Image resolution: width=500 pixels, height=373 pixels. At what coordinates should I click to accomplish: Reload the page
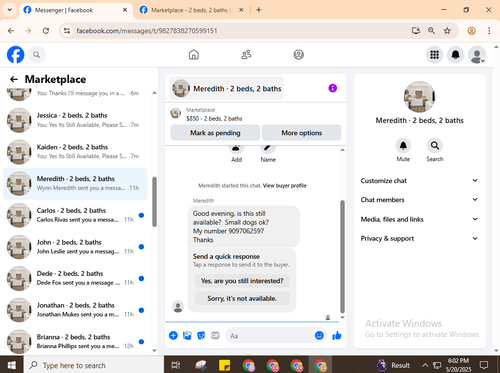click(x=46, y=31)
